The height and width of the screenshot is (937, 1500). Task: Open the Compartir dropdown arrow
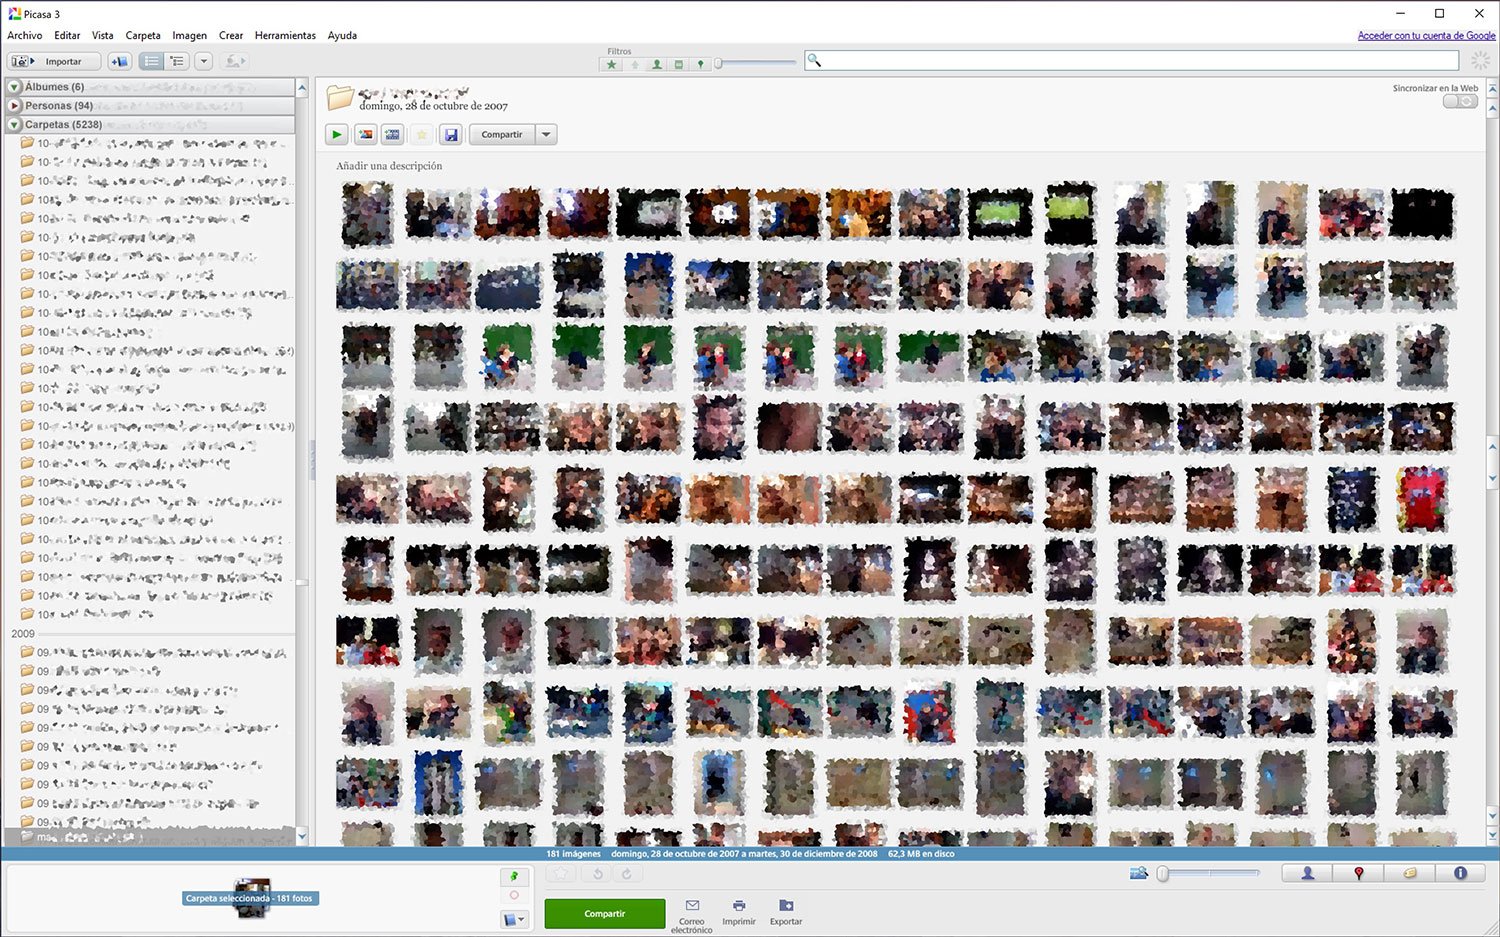pyautogui.click(x=546, y=135)
